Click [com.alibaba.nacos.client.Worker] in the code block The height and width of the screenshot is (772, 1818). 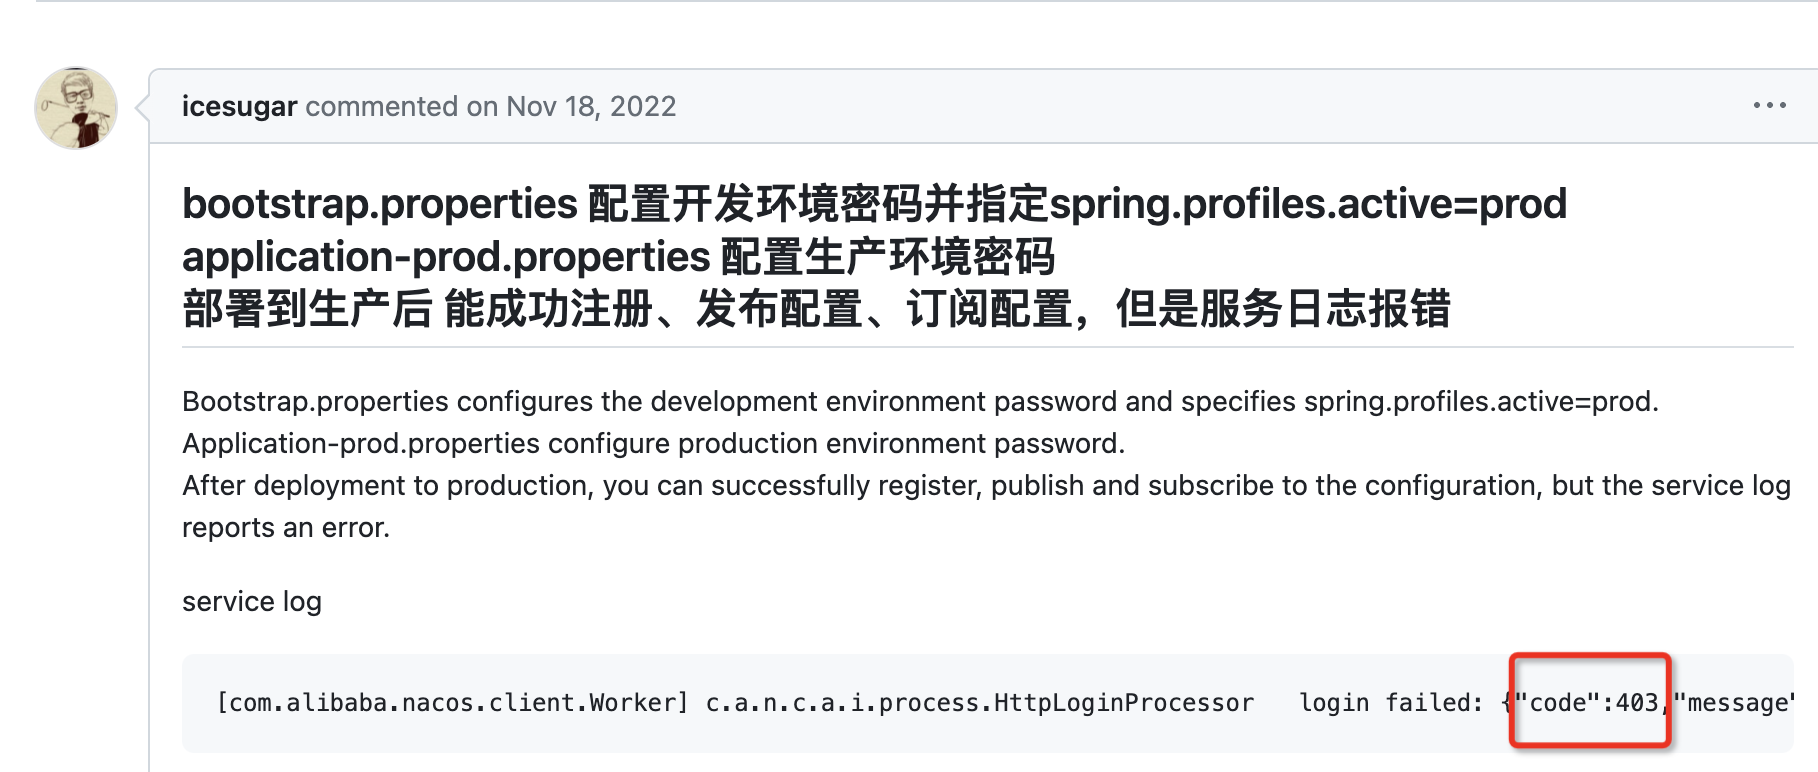pyautogui.click(x=452, y=703)
